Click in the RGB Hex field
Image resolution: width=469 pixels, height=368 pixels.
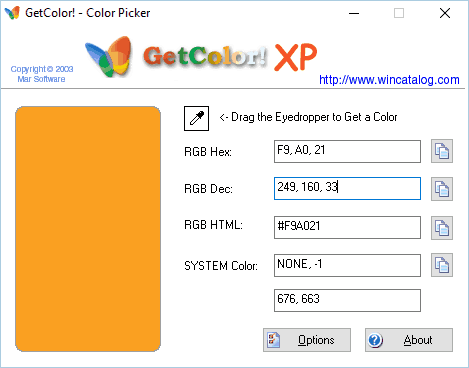click(x=347, y=151)
